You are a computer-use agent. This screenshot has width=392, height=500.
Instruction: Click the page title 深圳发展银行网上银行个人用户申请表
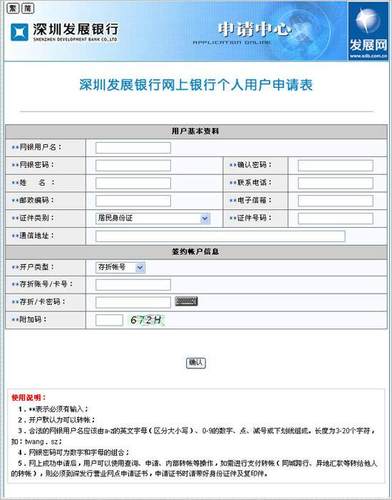pos(196,85)
